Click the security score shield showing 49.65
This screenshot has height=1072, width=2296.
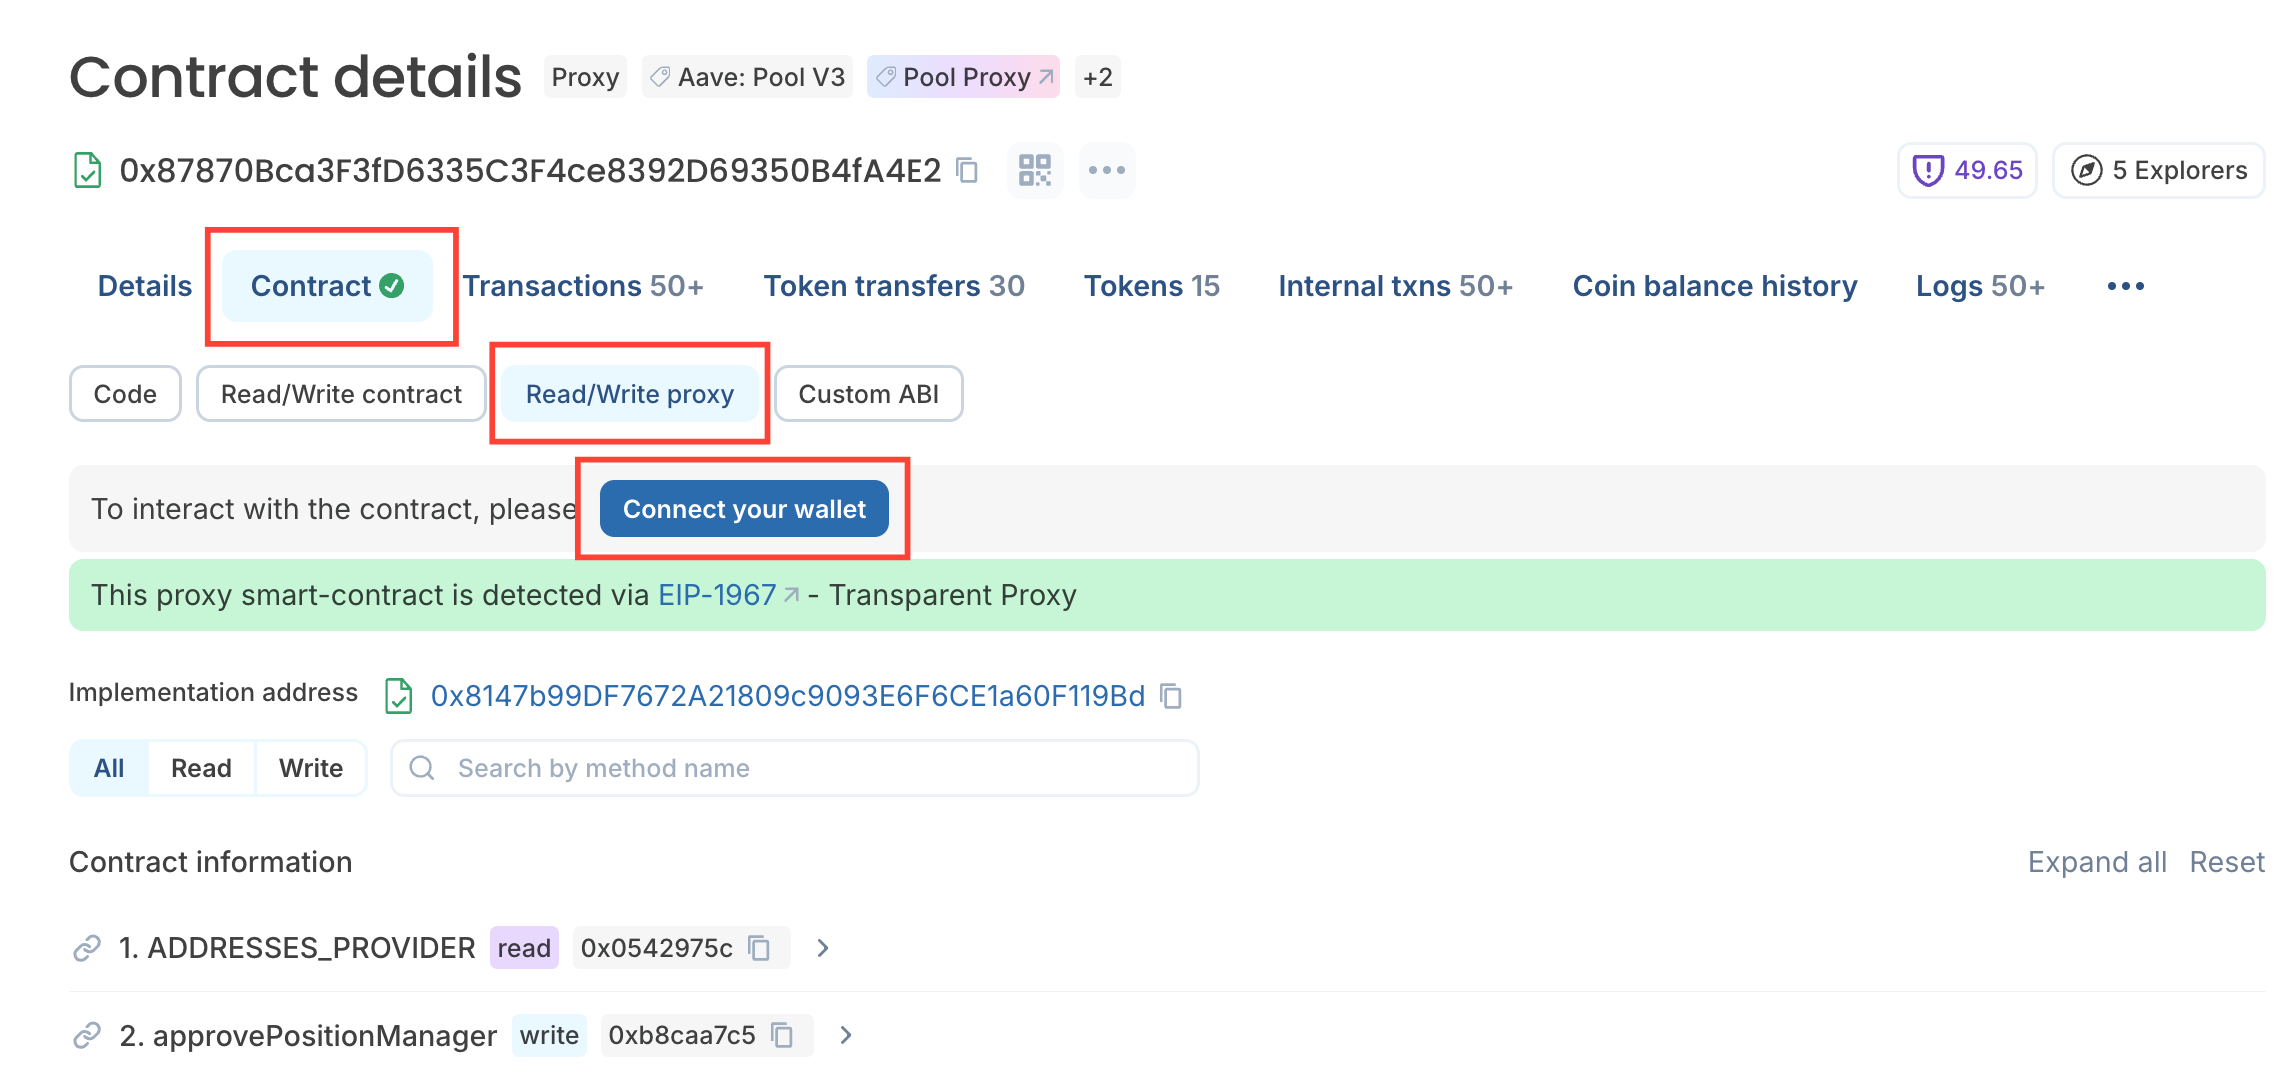pos(1966,170)
